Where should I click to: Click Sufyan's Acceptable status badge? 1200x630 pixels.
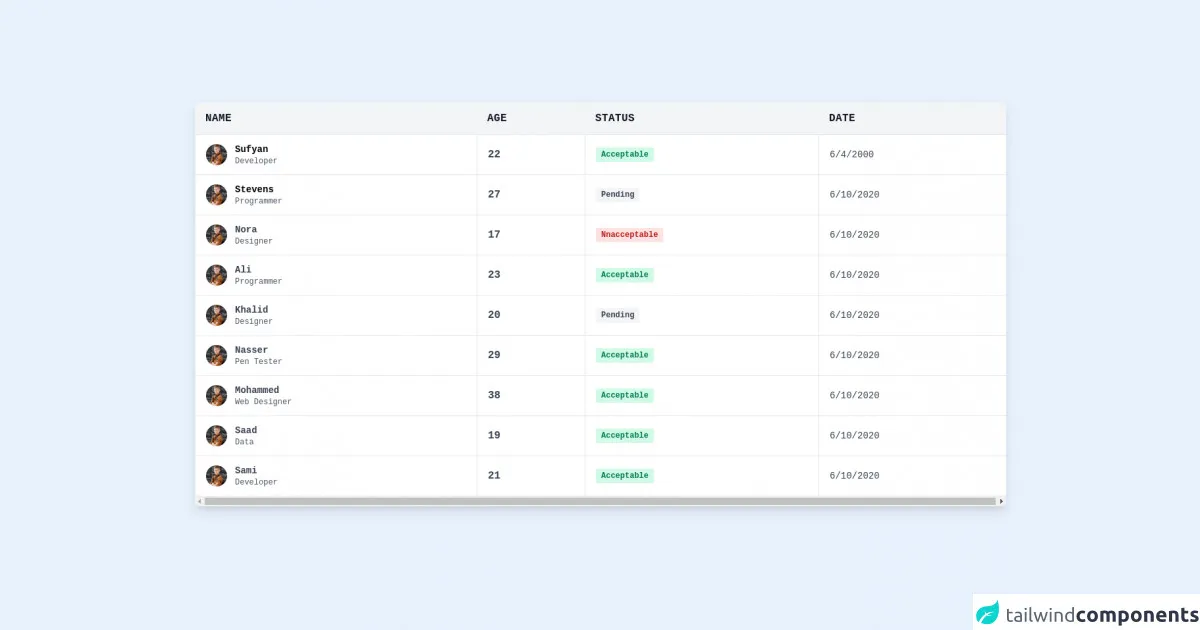click(625, 155)
